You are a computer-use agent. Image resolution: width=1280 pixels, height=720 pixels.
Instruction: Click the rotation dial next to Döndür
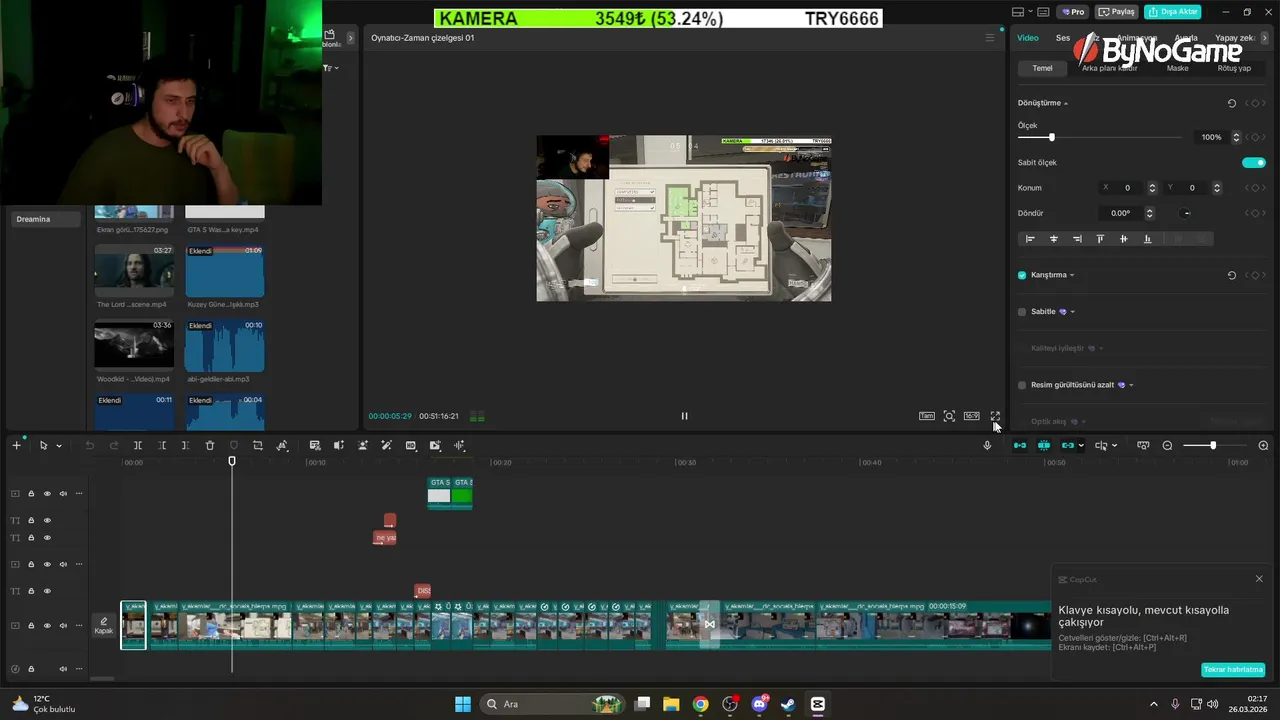1186,213
